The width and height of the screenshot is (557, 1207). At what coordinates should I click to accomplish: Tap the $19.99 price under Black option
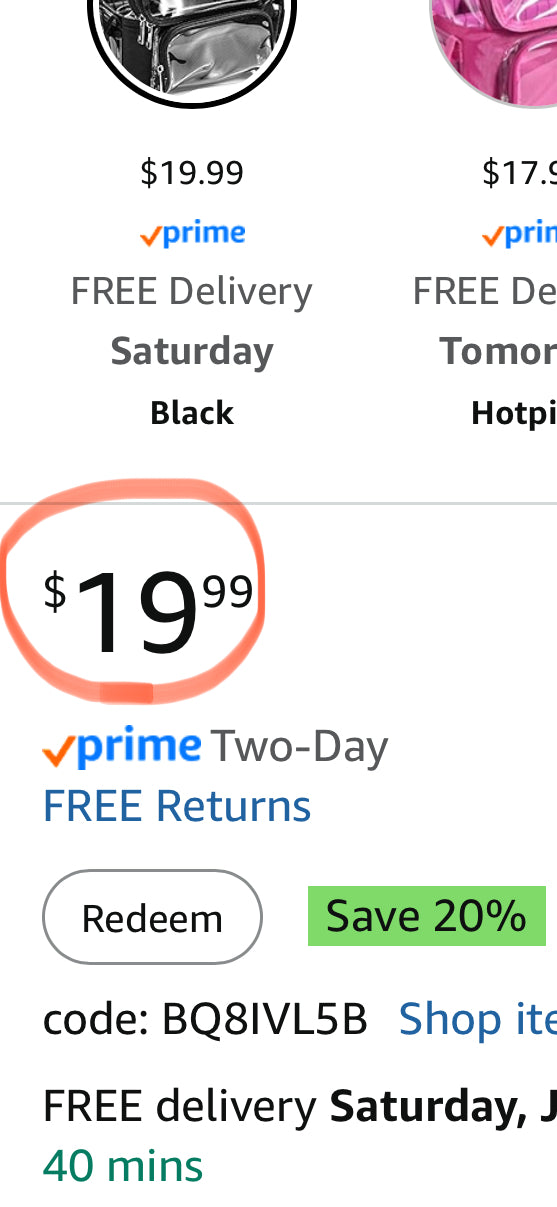click(x=192, y=173)
